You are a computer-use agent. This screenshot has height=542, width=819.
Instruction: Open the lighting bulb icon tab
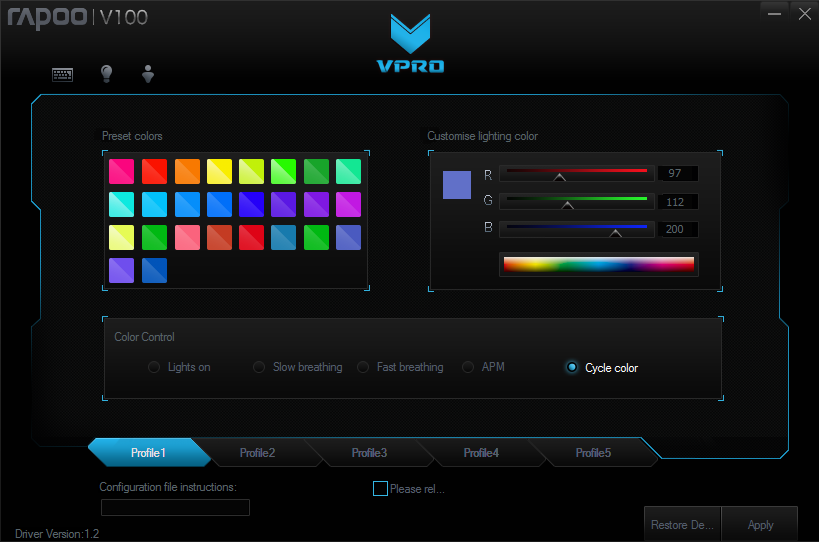(x=107, y=74)
